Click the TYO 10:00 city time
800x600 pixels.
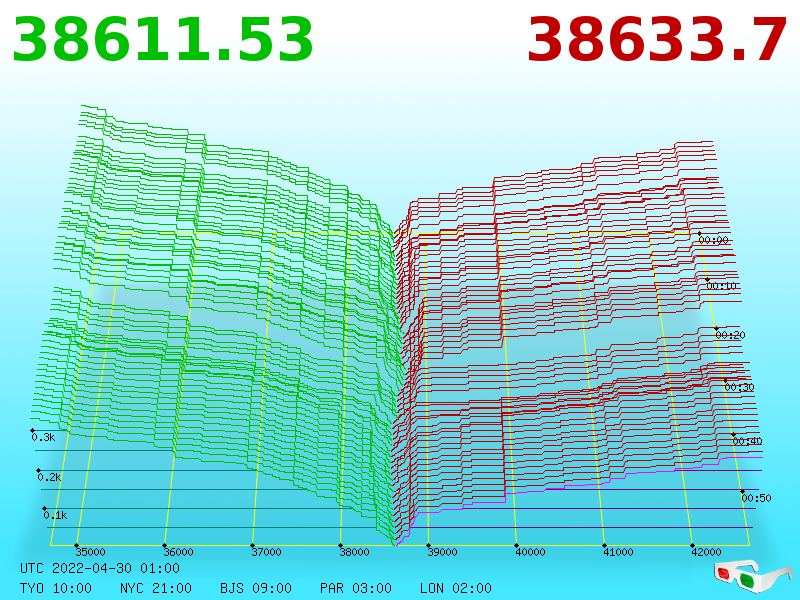click(56, 588)
